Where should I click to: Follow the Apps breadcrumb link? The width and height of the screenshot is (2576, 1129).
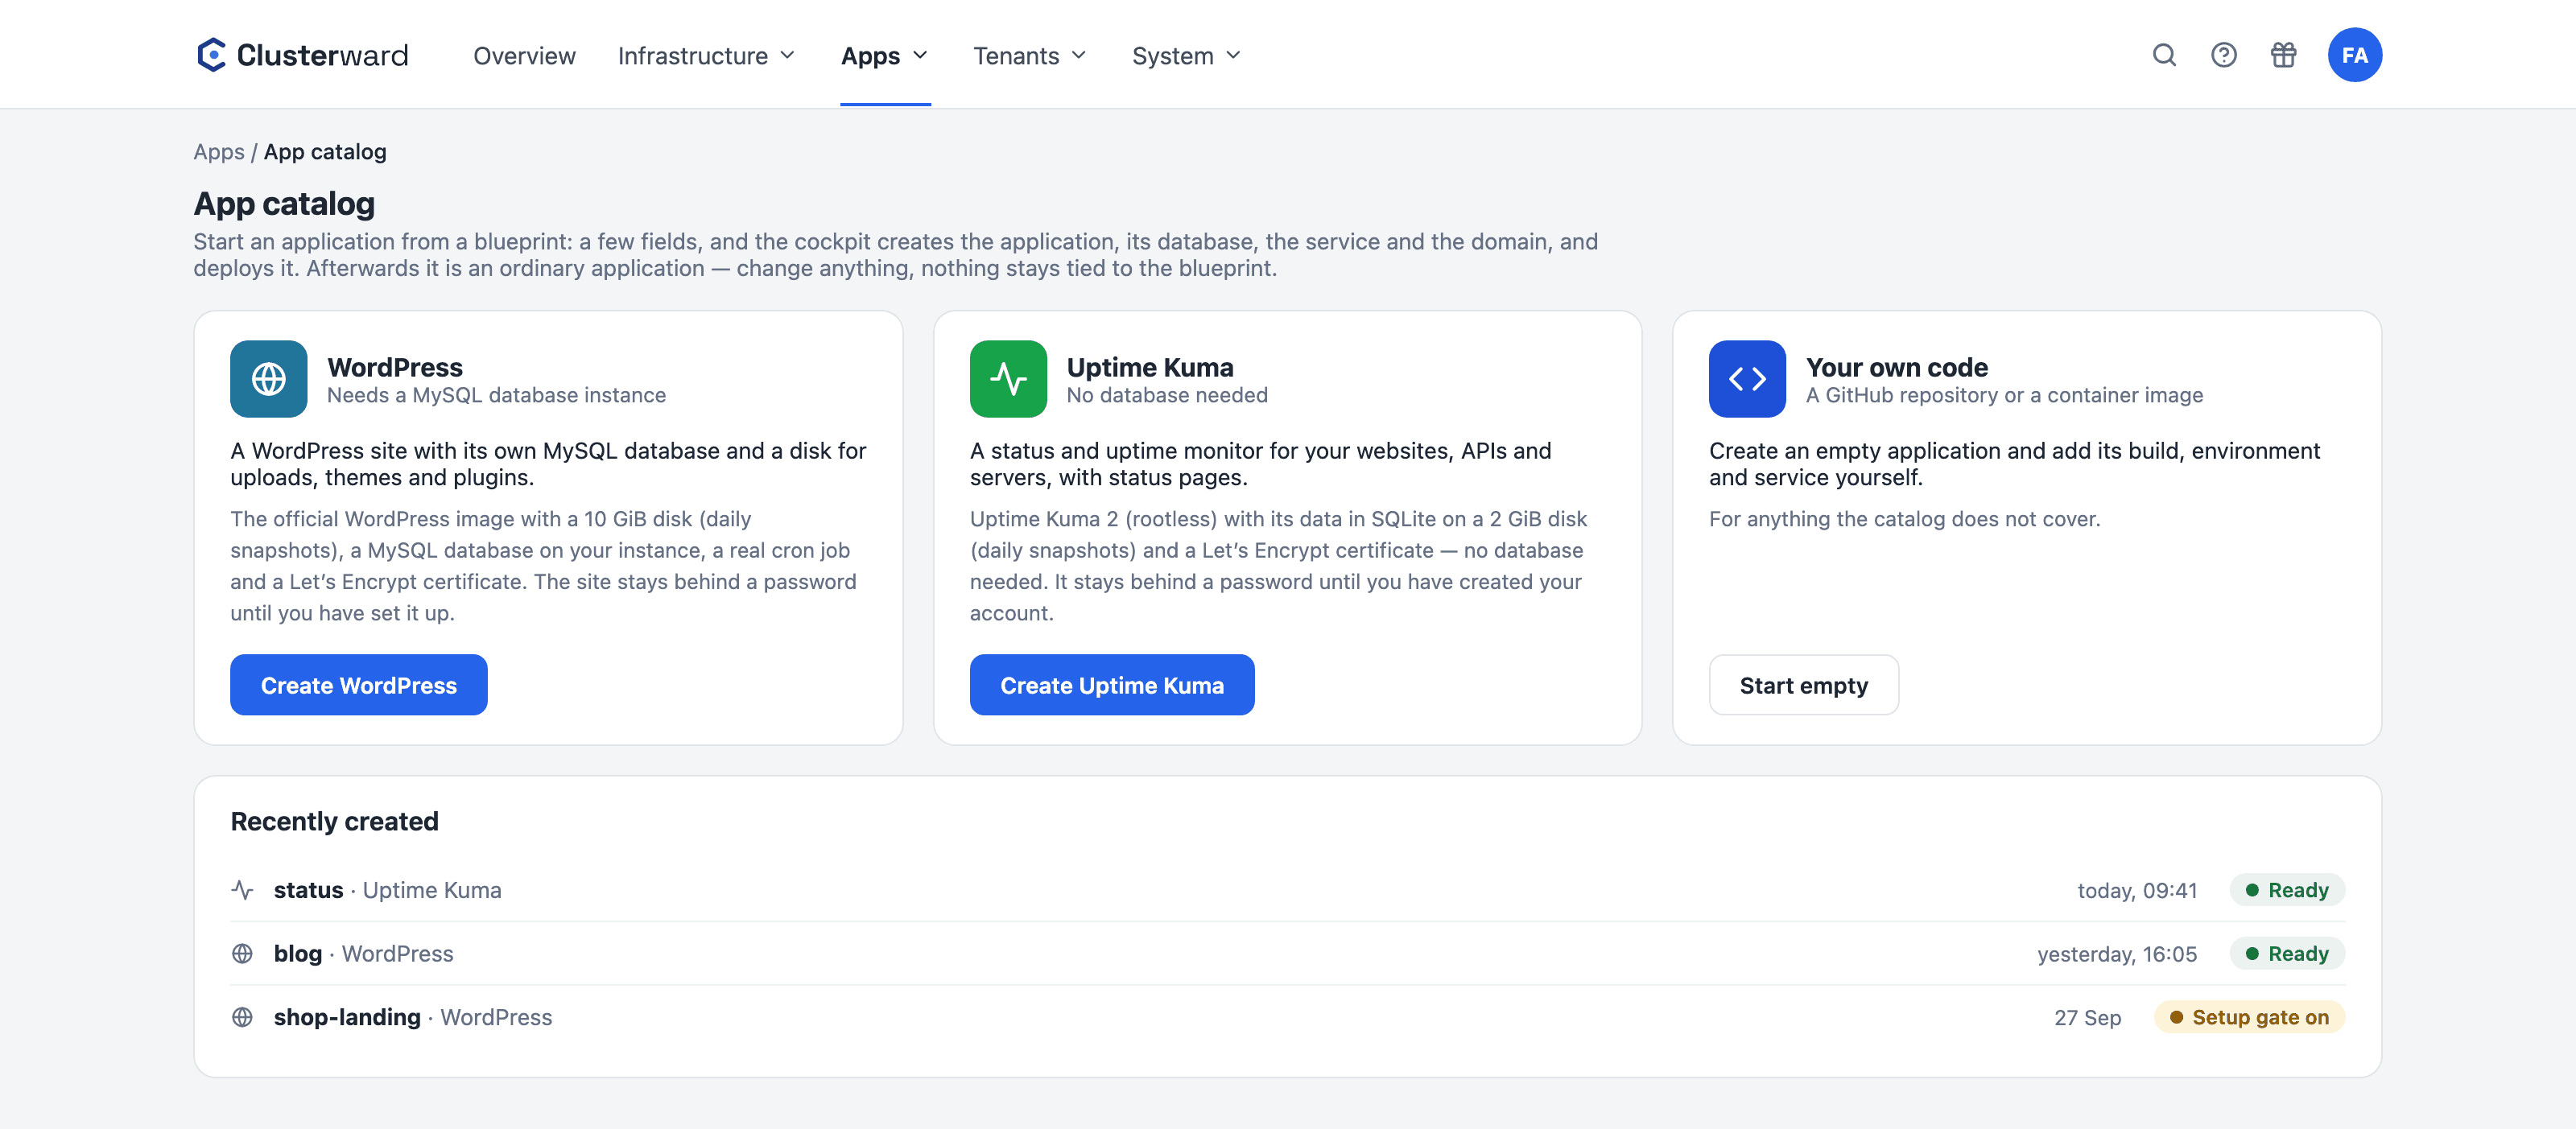coord(219,152)
